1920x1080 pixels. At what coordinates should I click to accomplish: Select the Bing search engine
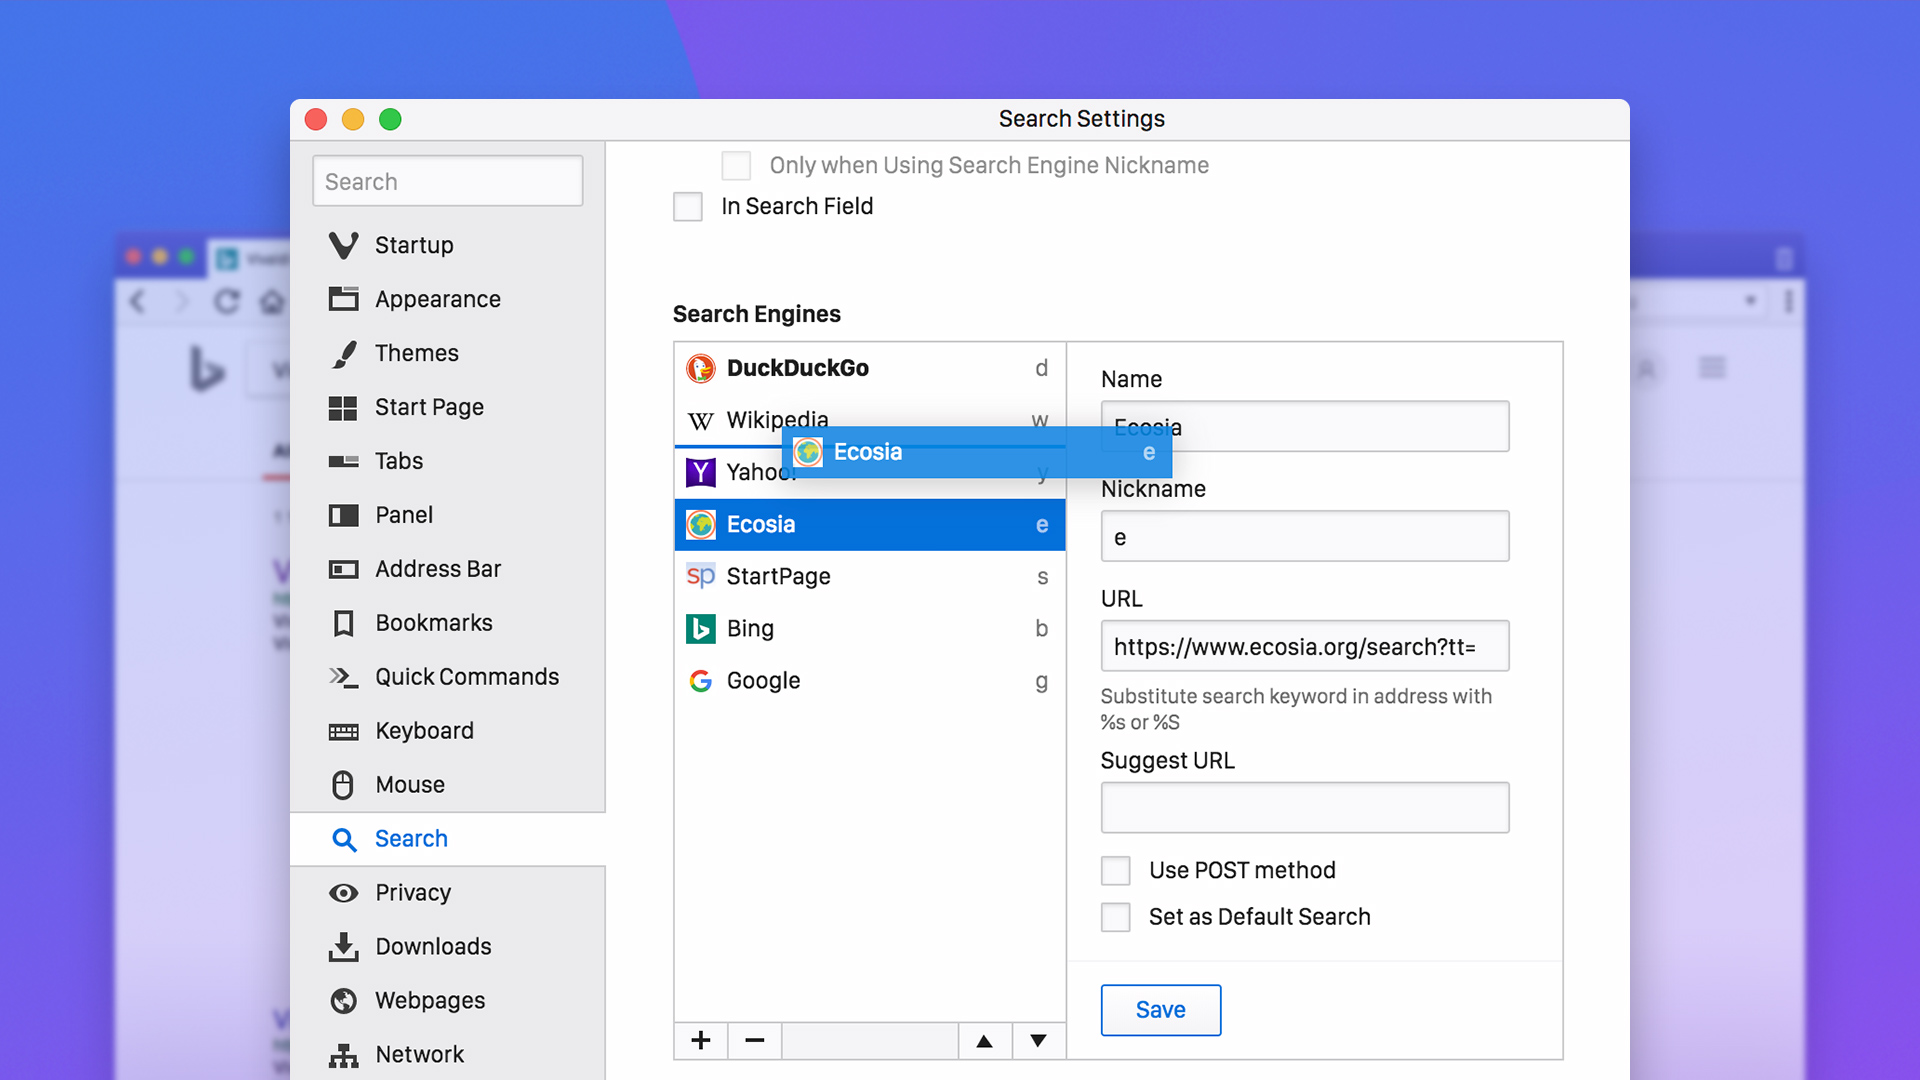coord(868,628)
